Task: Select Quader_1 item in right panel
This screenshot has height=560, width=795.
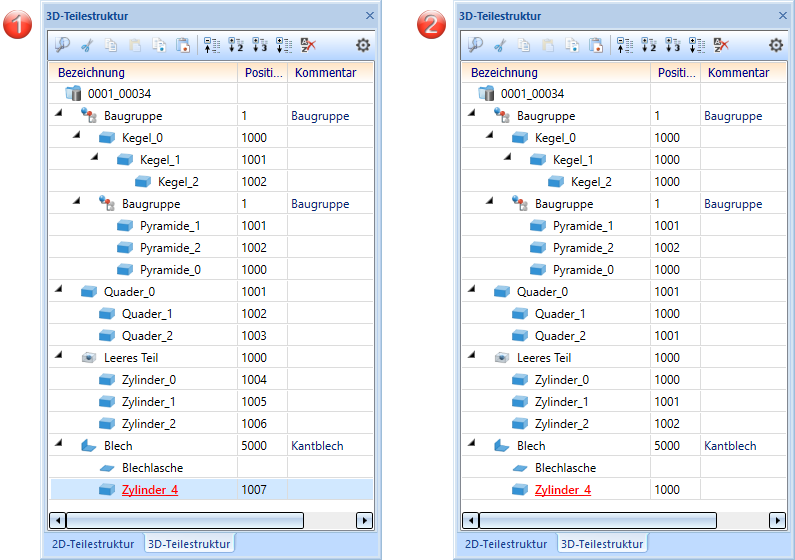Action: [560, 314]
